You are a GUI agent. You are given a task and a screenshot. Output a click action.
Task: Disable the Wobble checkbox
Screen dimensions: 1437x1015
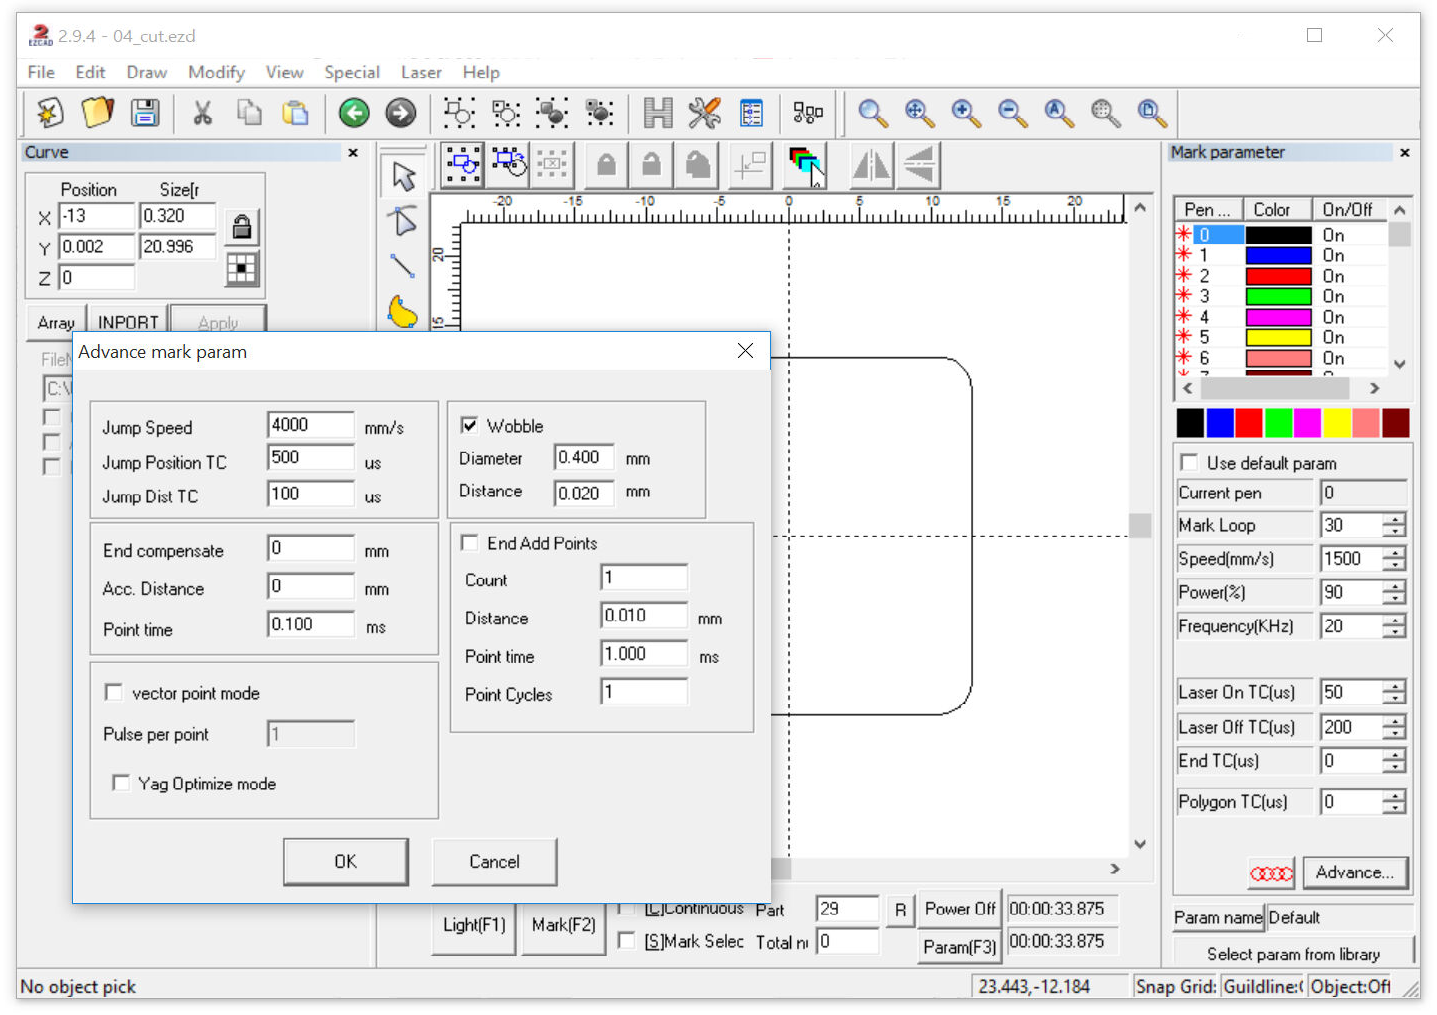(x=469, y=426)
